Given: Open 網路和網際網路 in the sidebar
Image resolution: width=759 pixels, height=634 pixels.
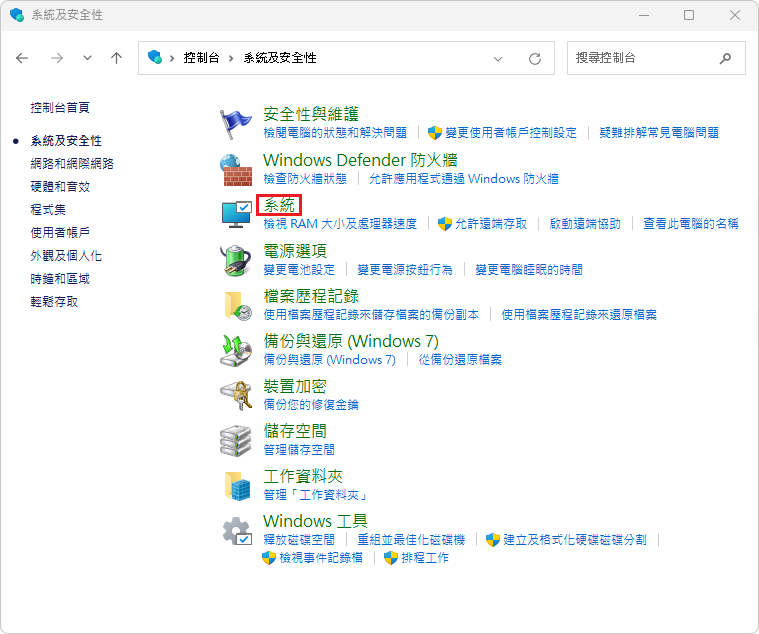Looking at the screenshot, I should (72, 163).
